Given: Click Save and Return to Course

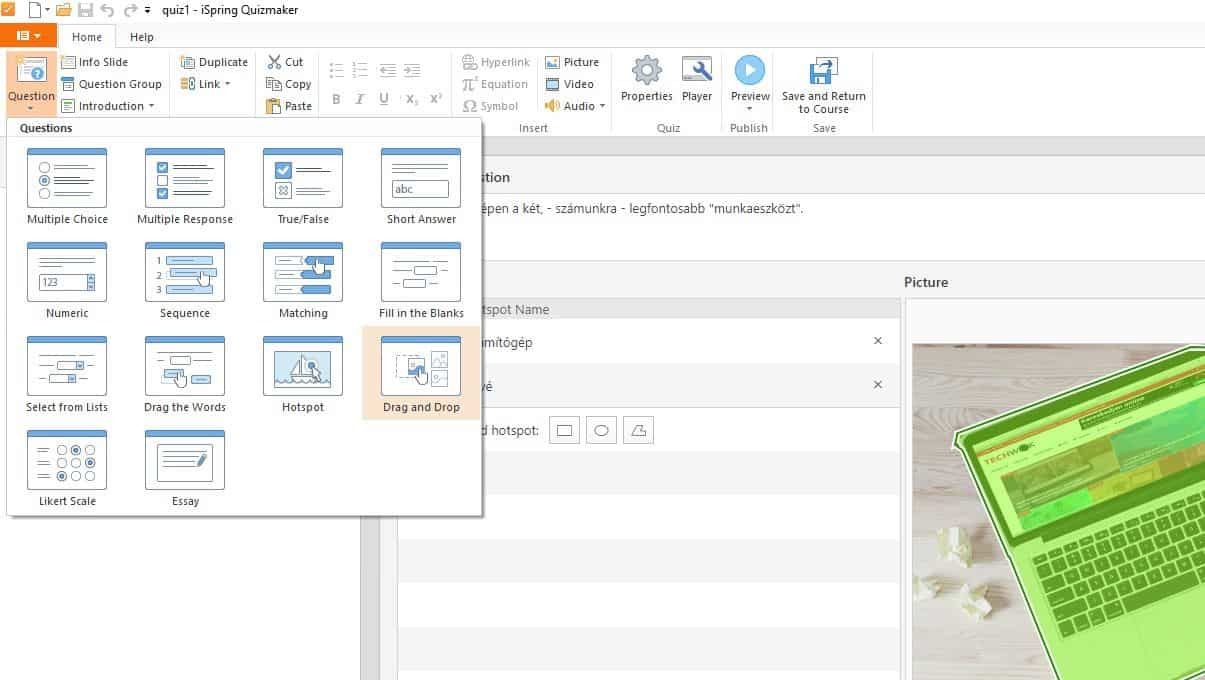Looking at the screenshot, I should click(x=824, y=84).
